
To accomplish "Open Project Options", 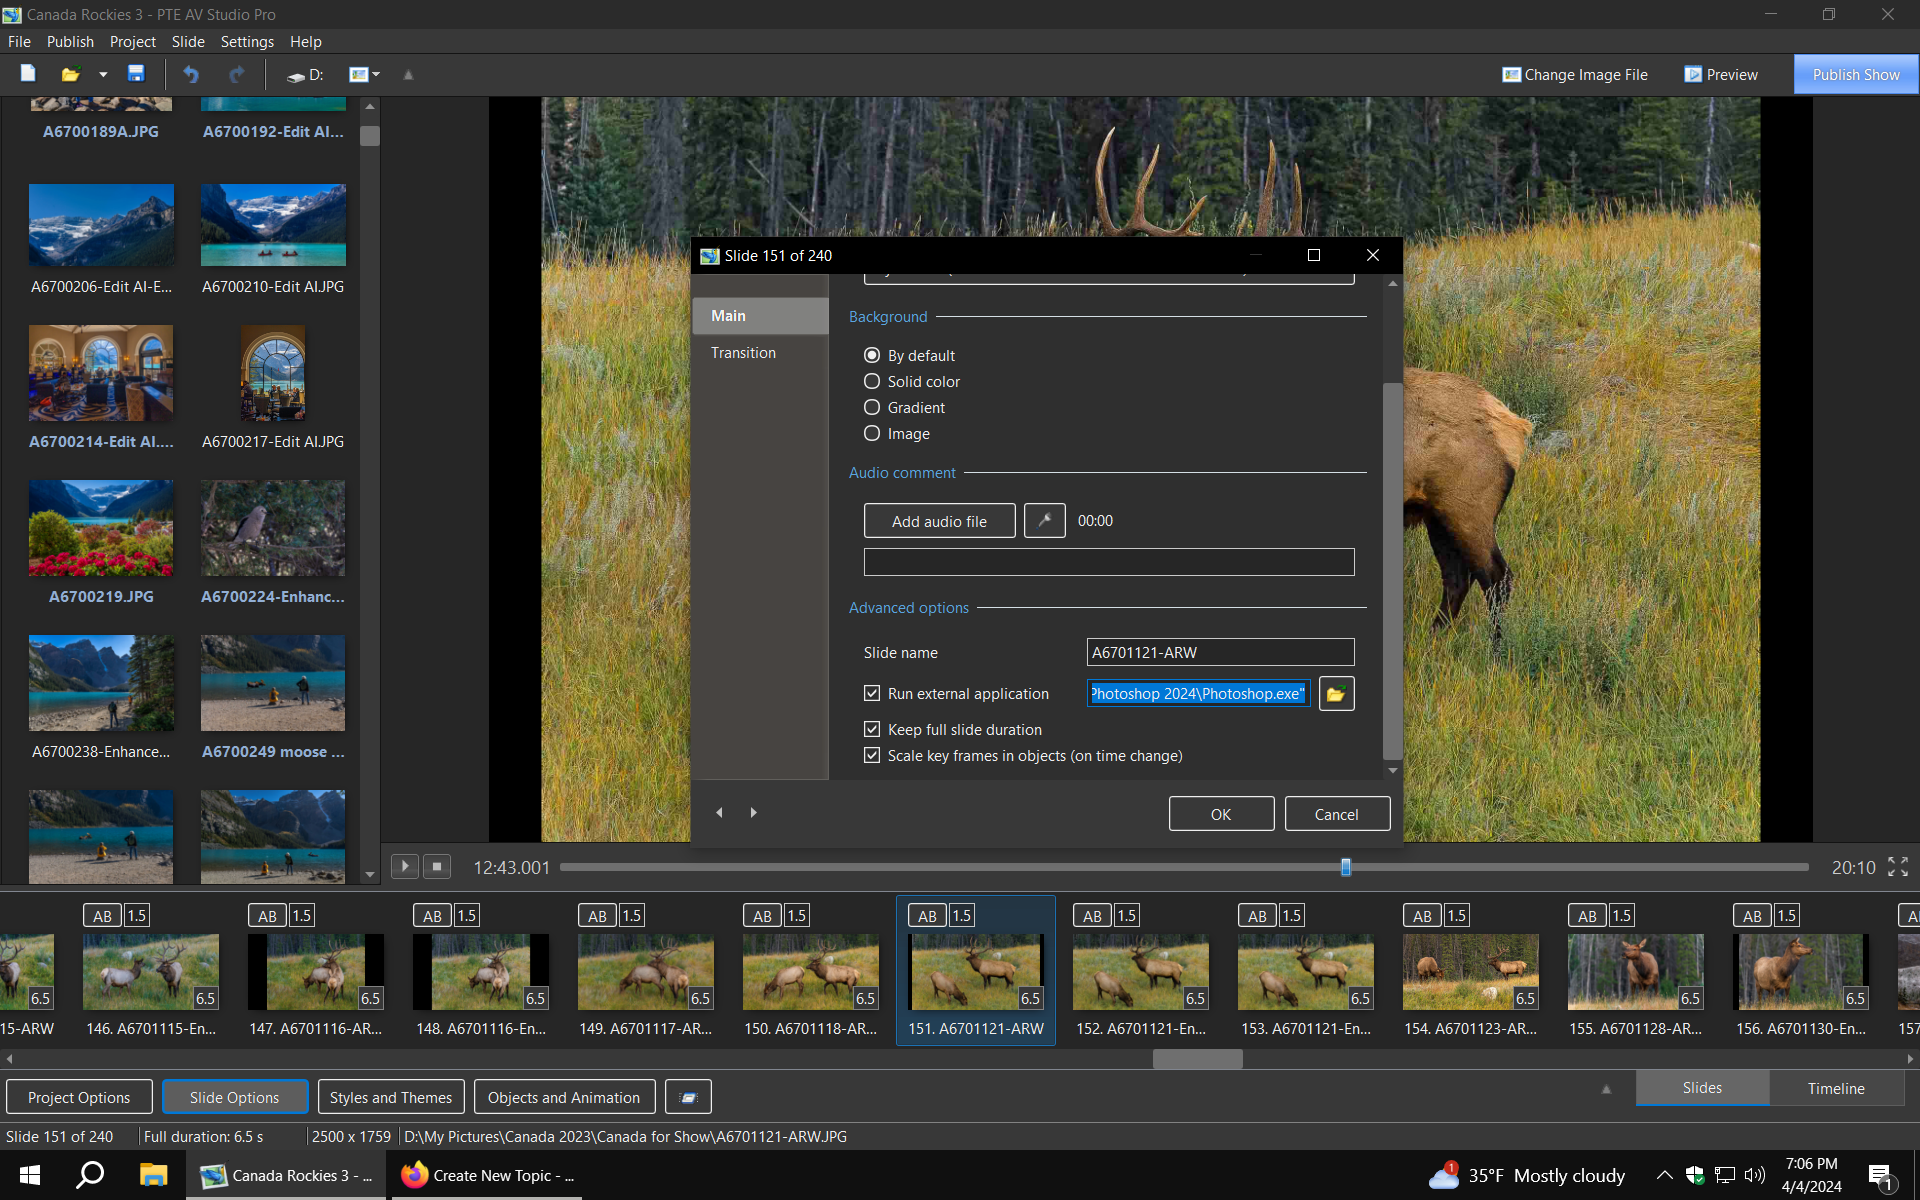I will click(x=79, y=1097).
